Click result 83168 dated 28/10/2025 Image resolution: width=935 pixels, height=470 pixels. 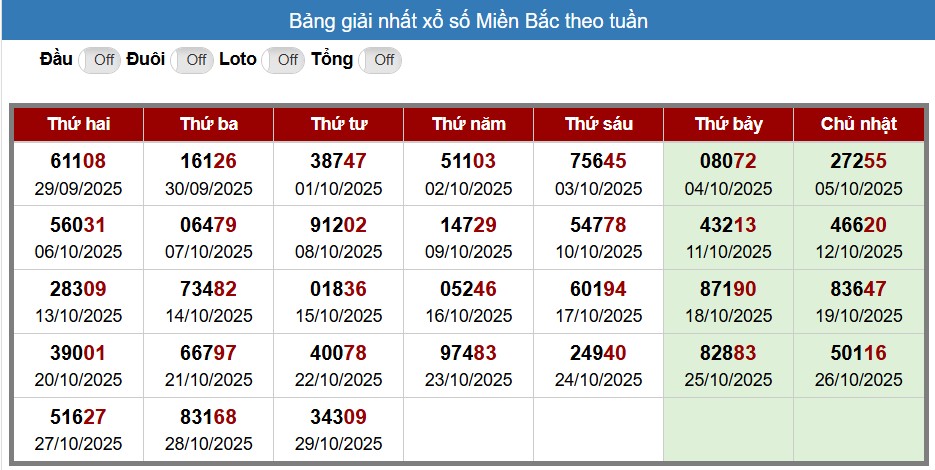point(209,417)
